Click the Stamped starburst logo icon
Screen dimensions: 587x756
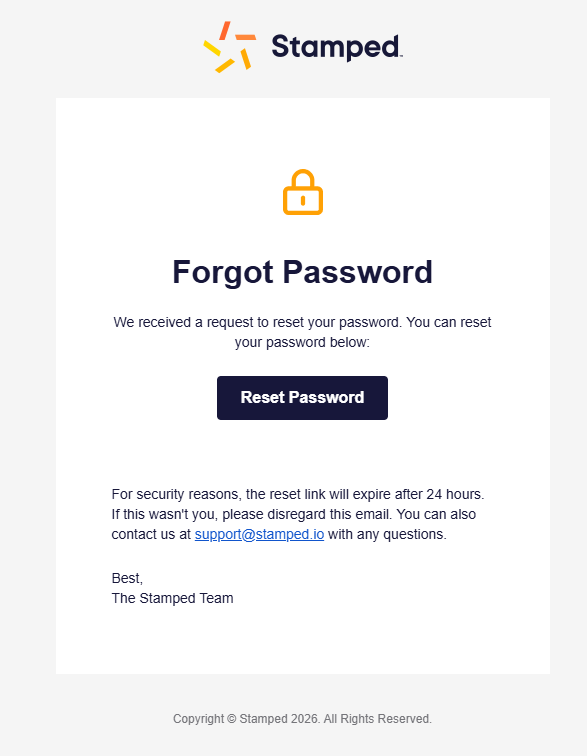(x=230, y=47)
